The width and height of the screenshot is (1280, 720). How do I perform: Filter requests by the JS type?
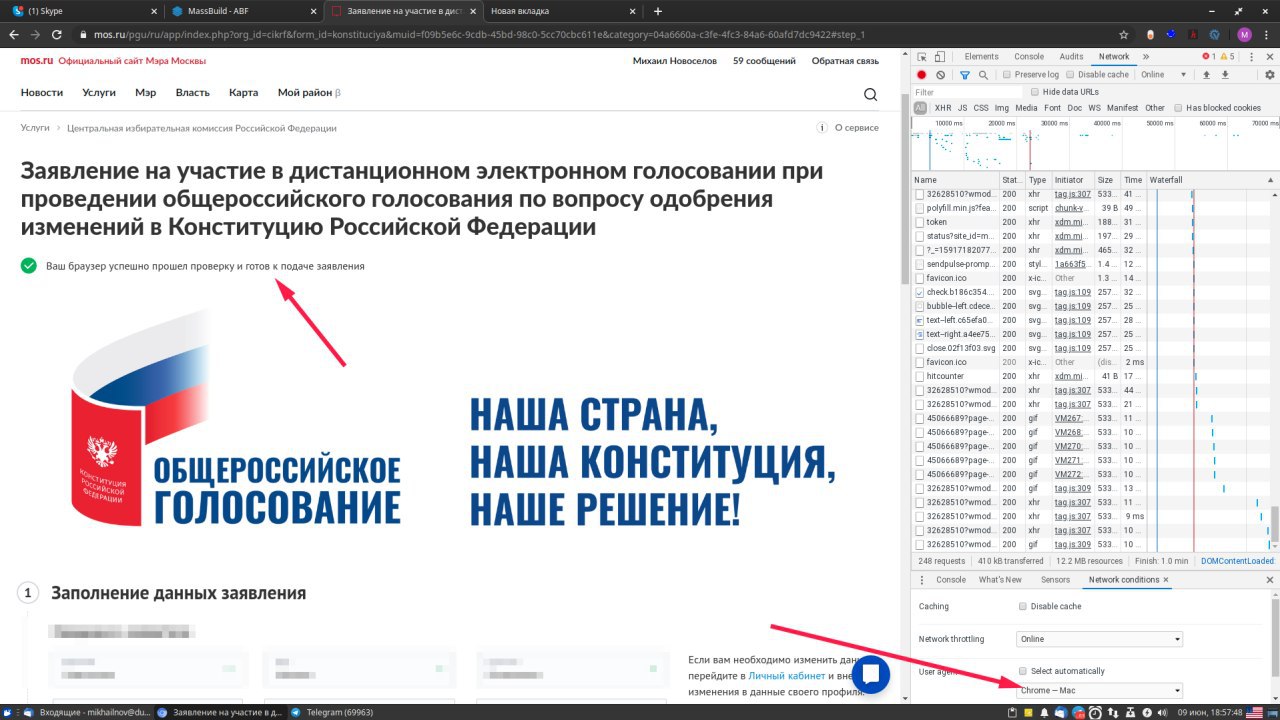point(962,108)
